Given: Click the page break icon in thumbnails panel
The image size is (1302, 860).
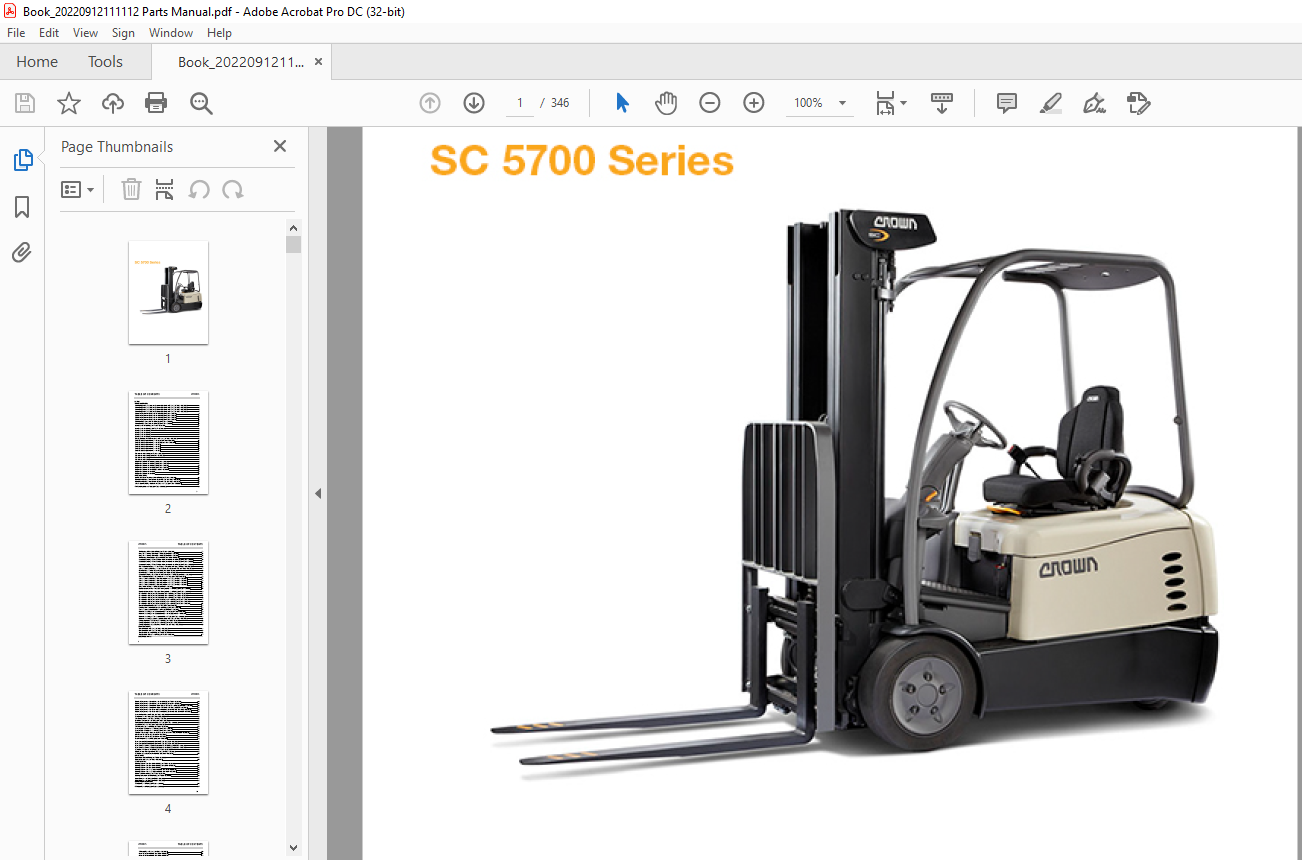Looking at the screenshot, I should (x=165, y=189).
